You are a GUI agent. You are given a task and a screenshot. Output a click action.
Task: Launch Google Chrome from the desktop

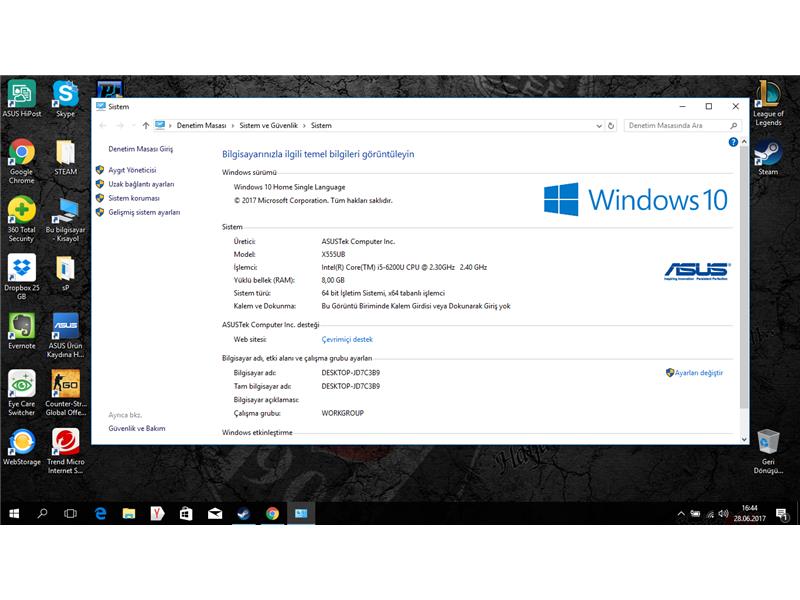click(21, 161)
